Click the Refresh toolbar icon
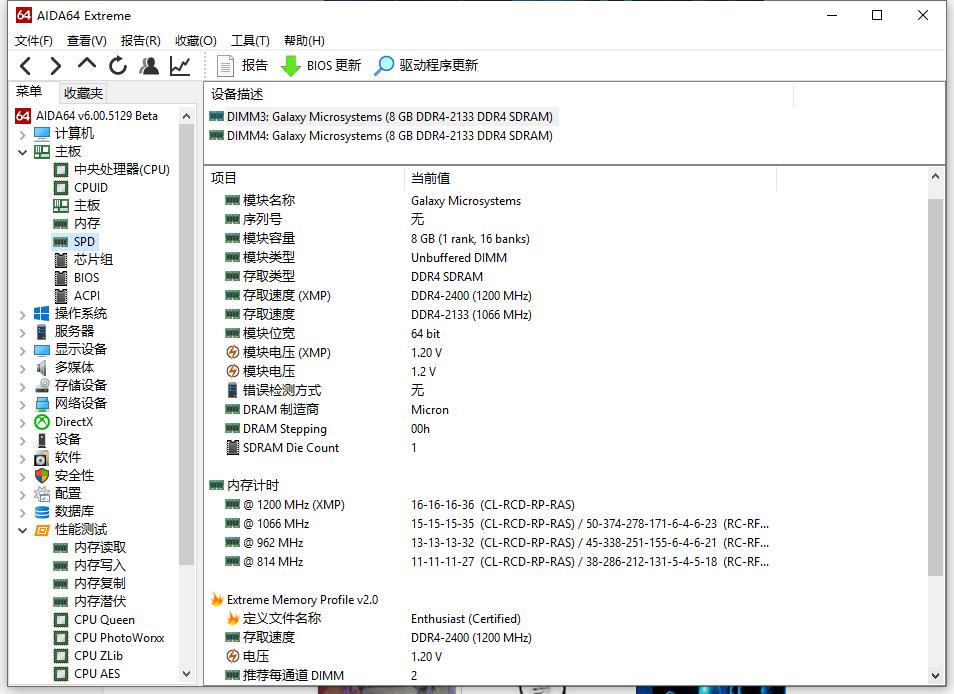The height and width of the screenshot is (694, 954). (x=118, y=66)
